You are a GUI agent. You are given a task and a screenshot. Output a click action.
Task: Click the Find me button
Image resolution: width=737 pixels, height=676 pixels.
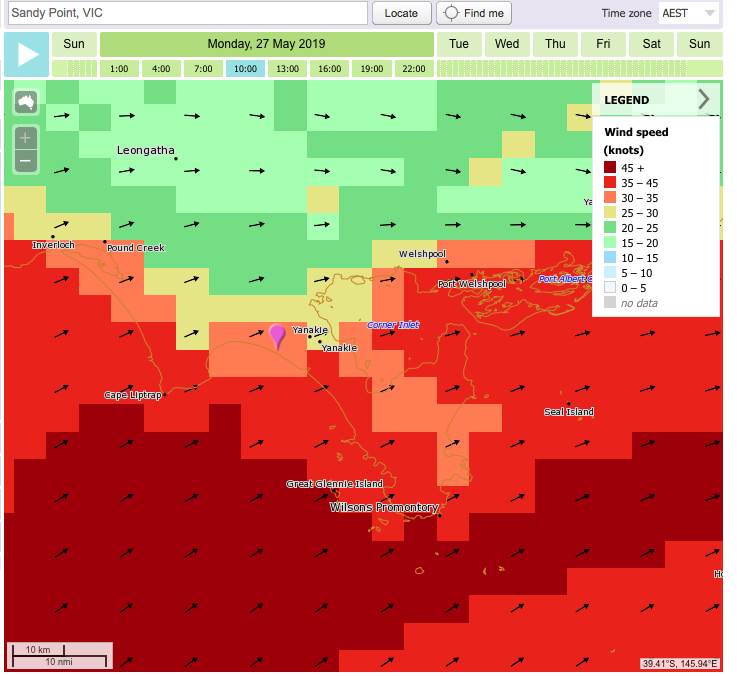coord(475,13)
